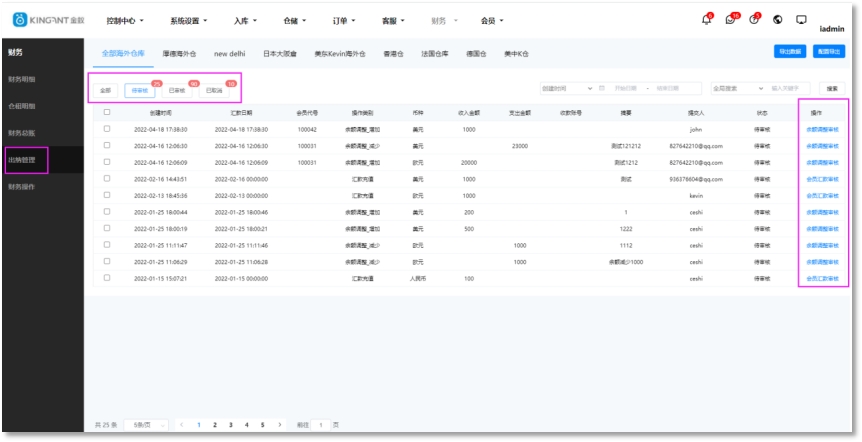The image size is (862, 442).
Task: Click the next page arrow in pagination
Action: pos(279,425)
